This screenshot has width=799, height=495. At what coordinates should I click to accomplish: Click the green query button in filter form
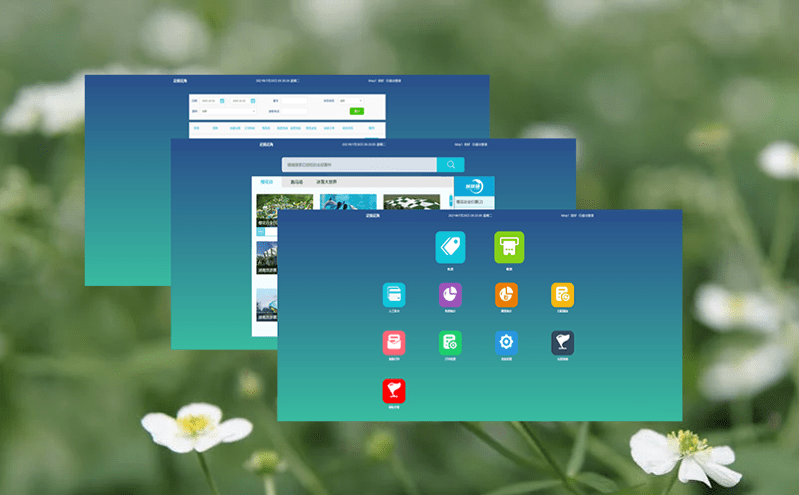pos(357,111)
